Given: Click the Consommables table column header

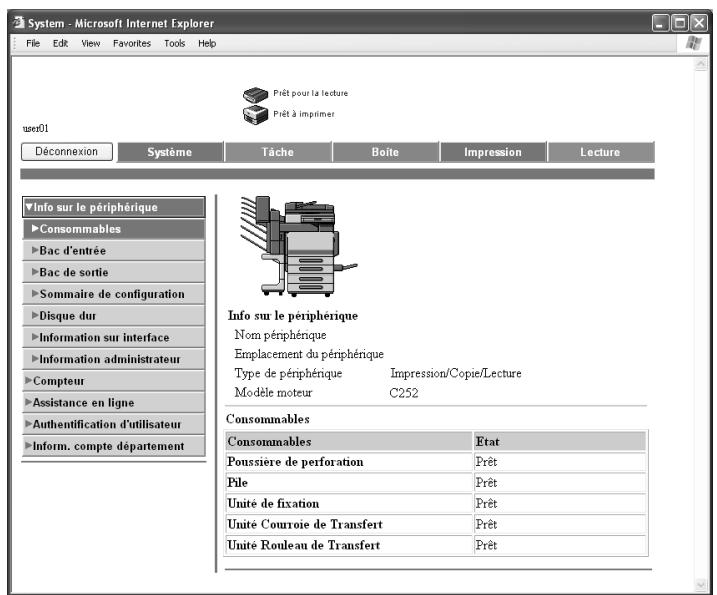Looking at the screenshot, I should [349, 441].
